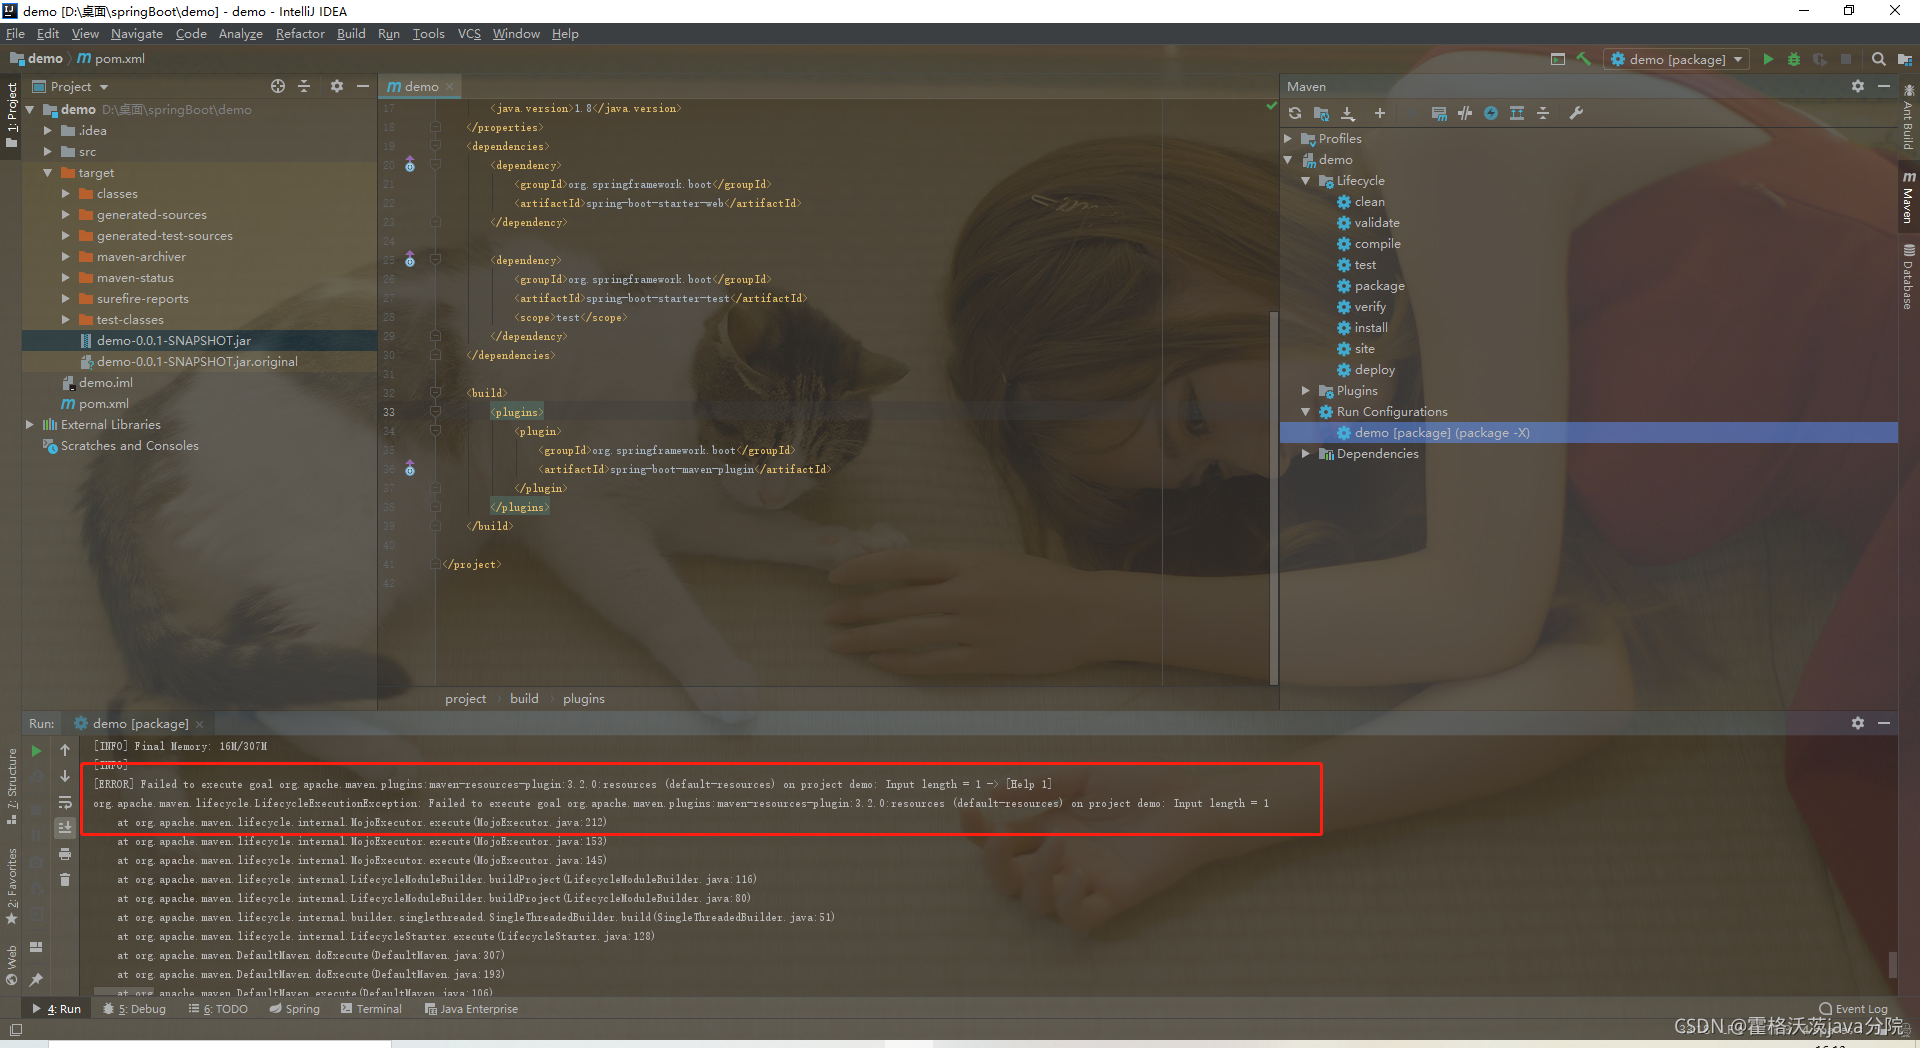
Task: Switch to the Terminal tool tab
Action: pyautogui.click(x=371, y=1009)
